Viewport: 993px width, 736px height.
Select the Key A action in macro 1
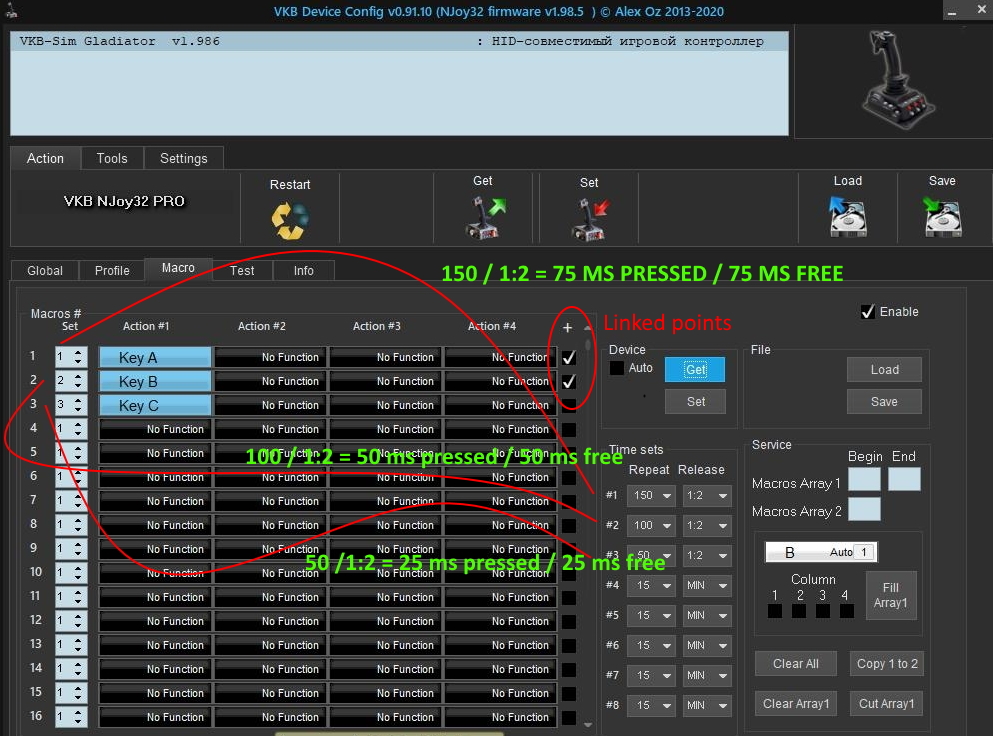pos(155,358)
